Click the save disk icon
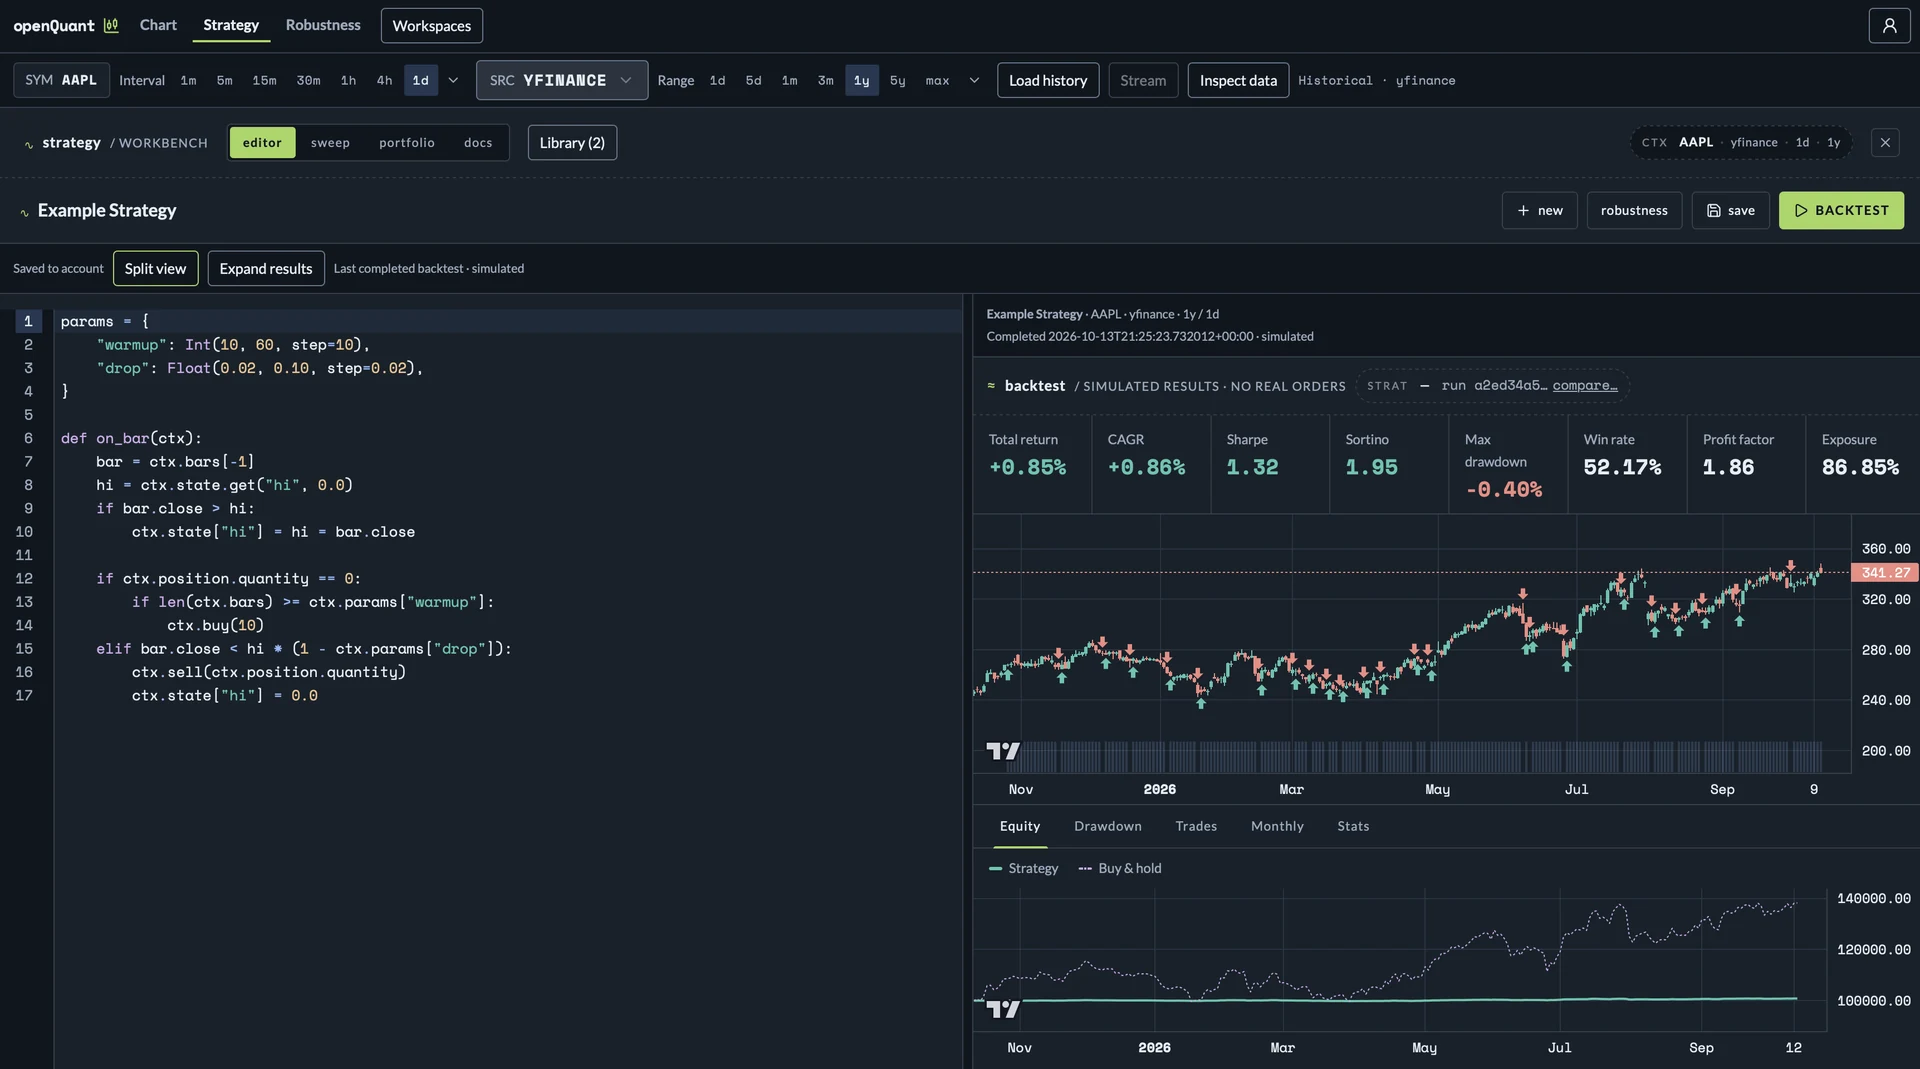1920x1069 pixels. click(x=1714, y=210)
